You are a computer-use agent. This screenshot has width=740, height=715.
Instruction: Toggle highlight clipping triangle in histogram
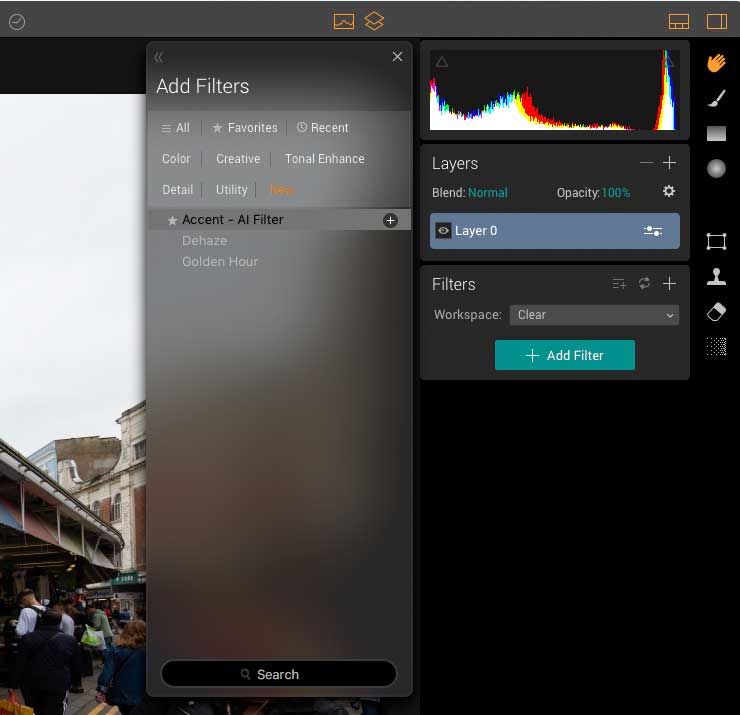click(668, 62)
